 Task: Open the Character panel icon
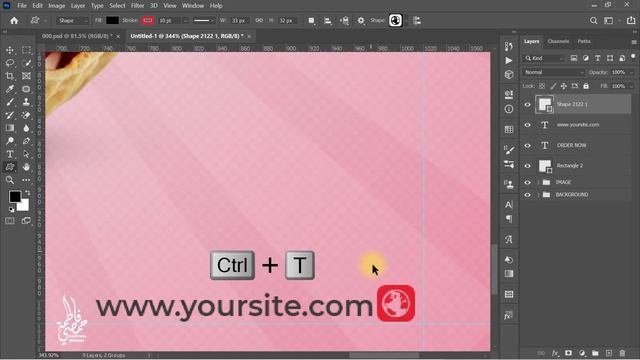pyautogui.click(x=509, y=204)
